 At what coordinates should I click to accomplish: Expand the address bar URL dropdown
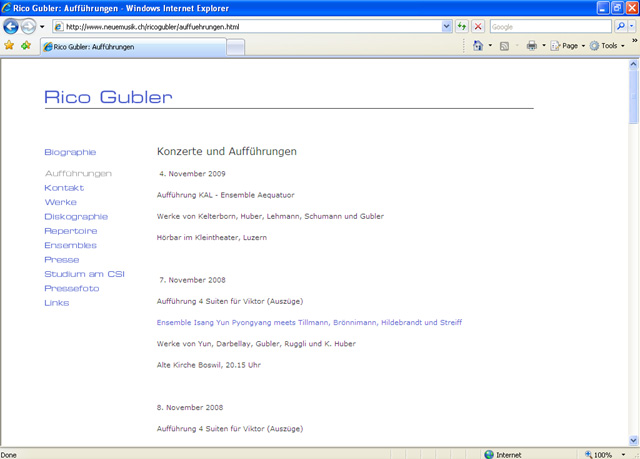(447, 27)
